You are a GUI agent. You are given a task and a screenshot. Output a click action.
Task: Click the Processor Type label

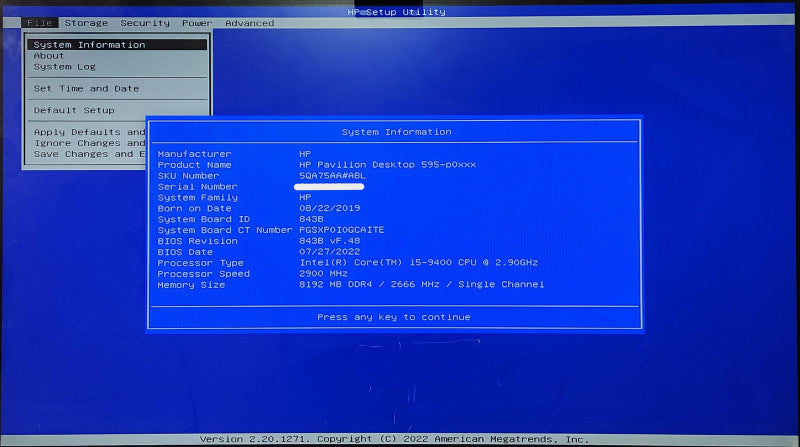(201, 263)
